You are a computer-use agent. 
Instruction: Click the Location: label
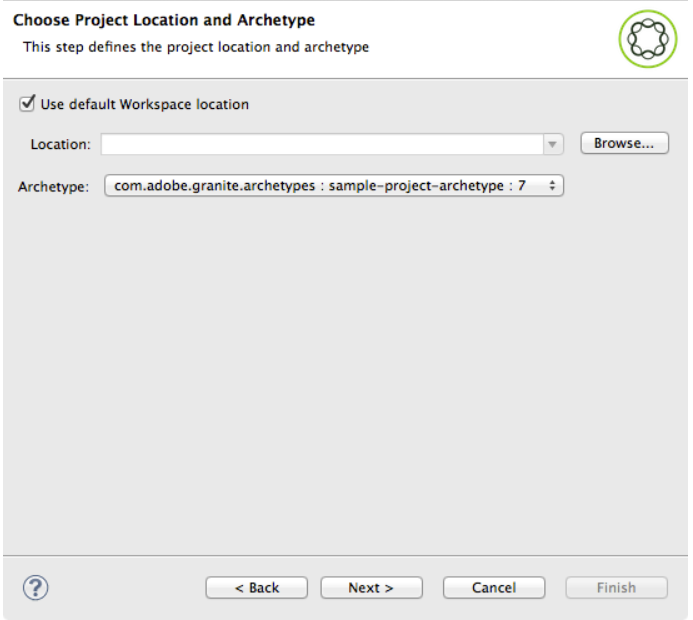(61, 145)
